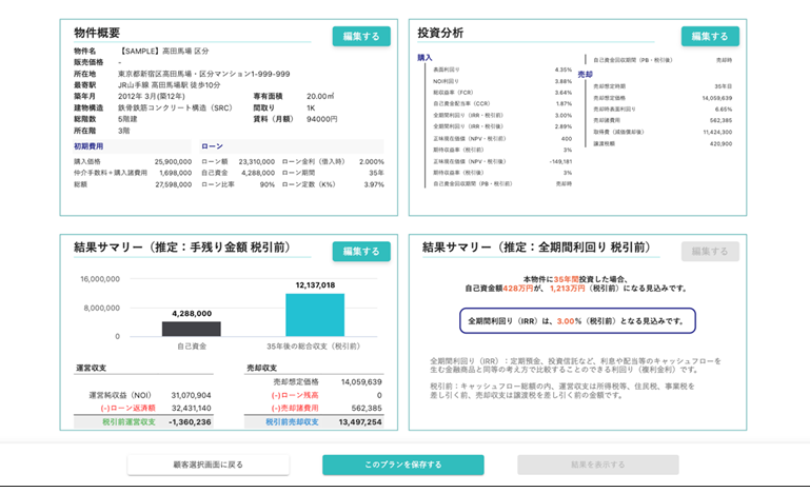Click the 物件概要 section heading
The image size is (810, 487).
coord(99,33)
